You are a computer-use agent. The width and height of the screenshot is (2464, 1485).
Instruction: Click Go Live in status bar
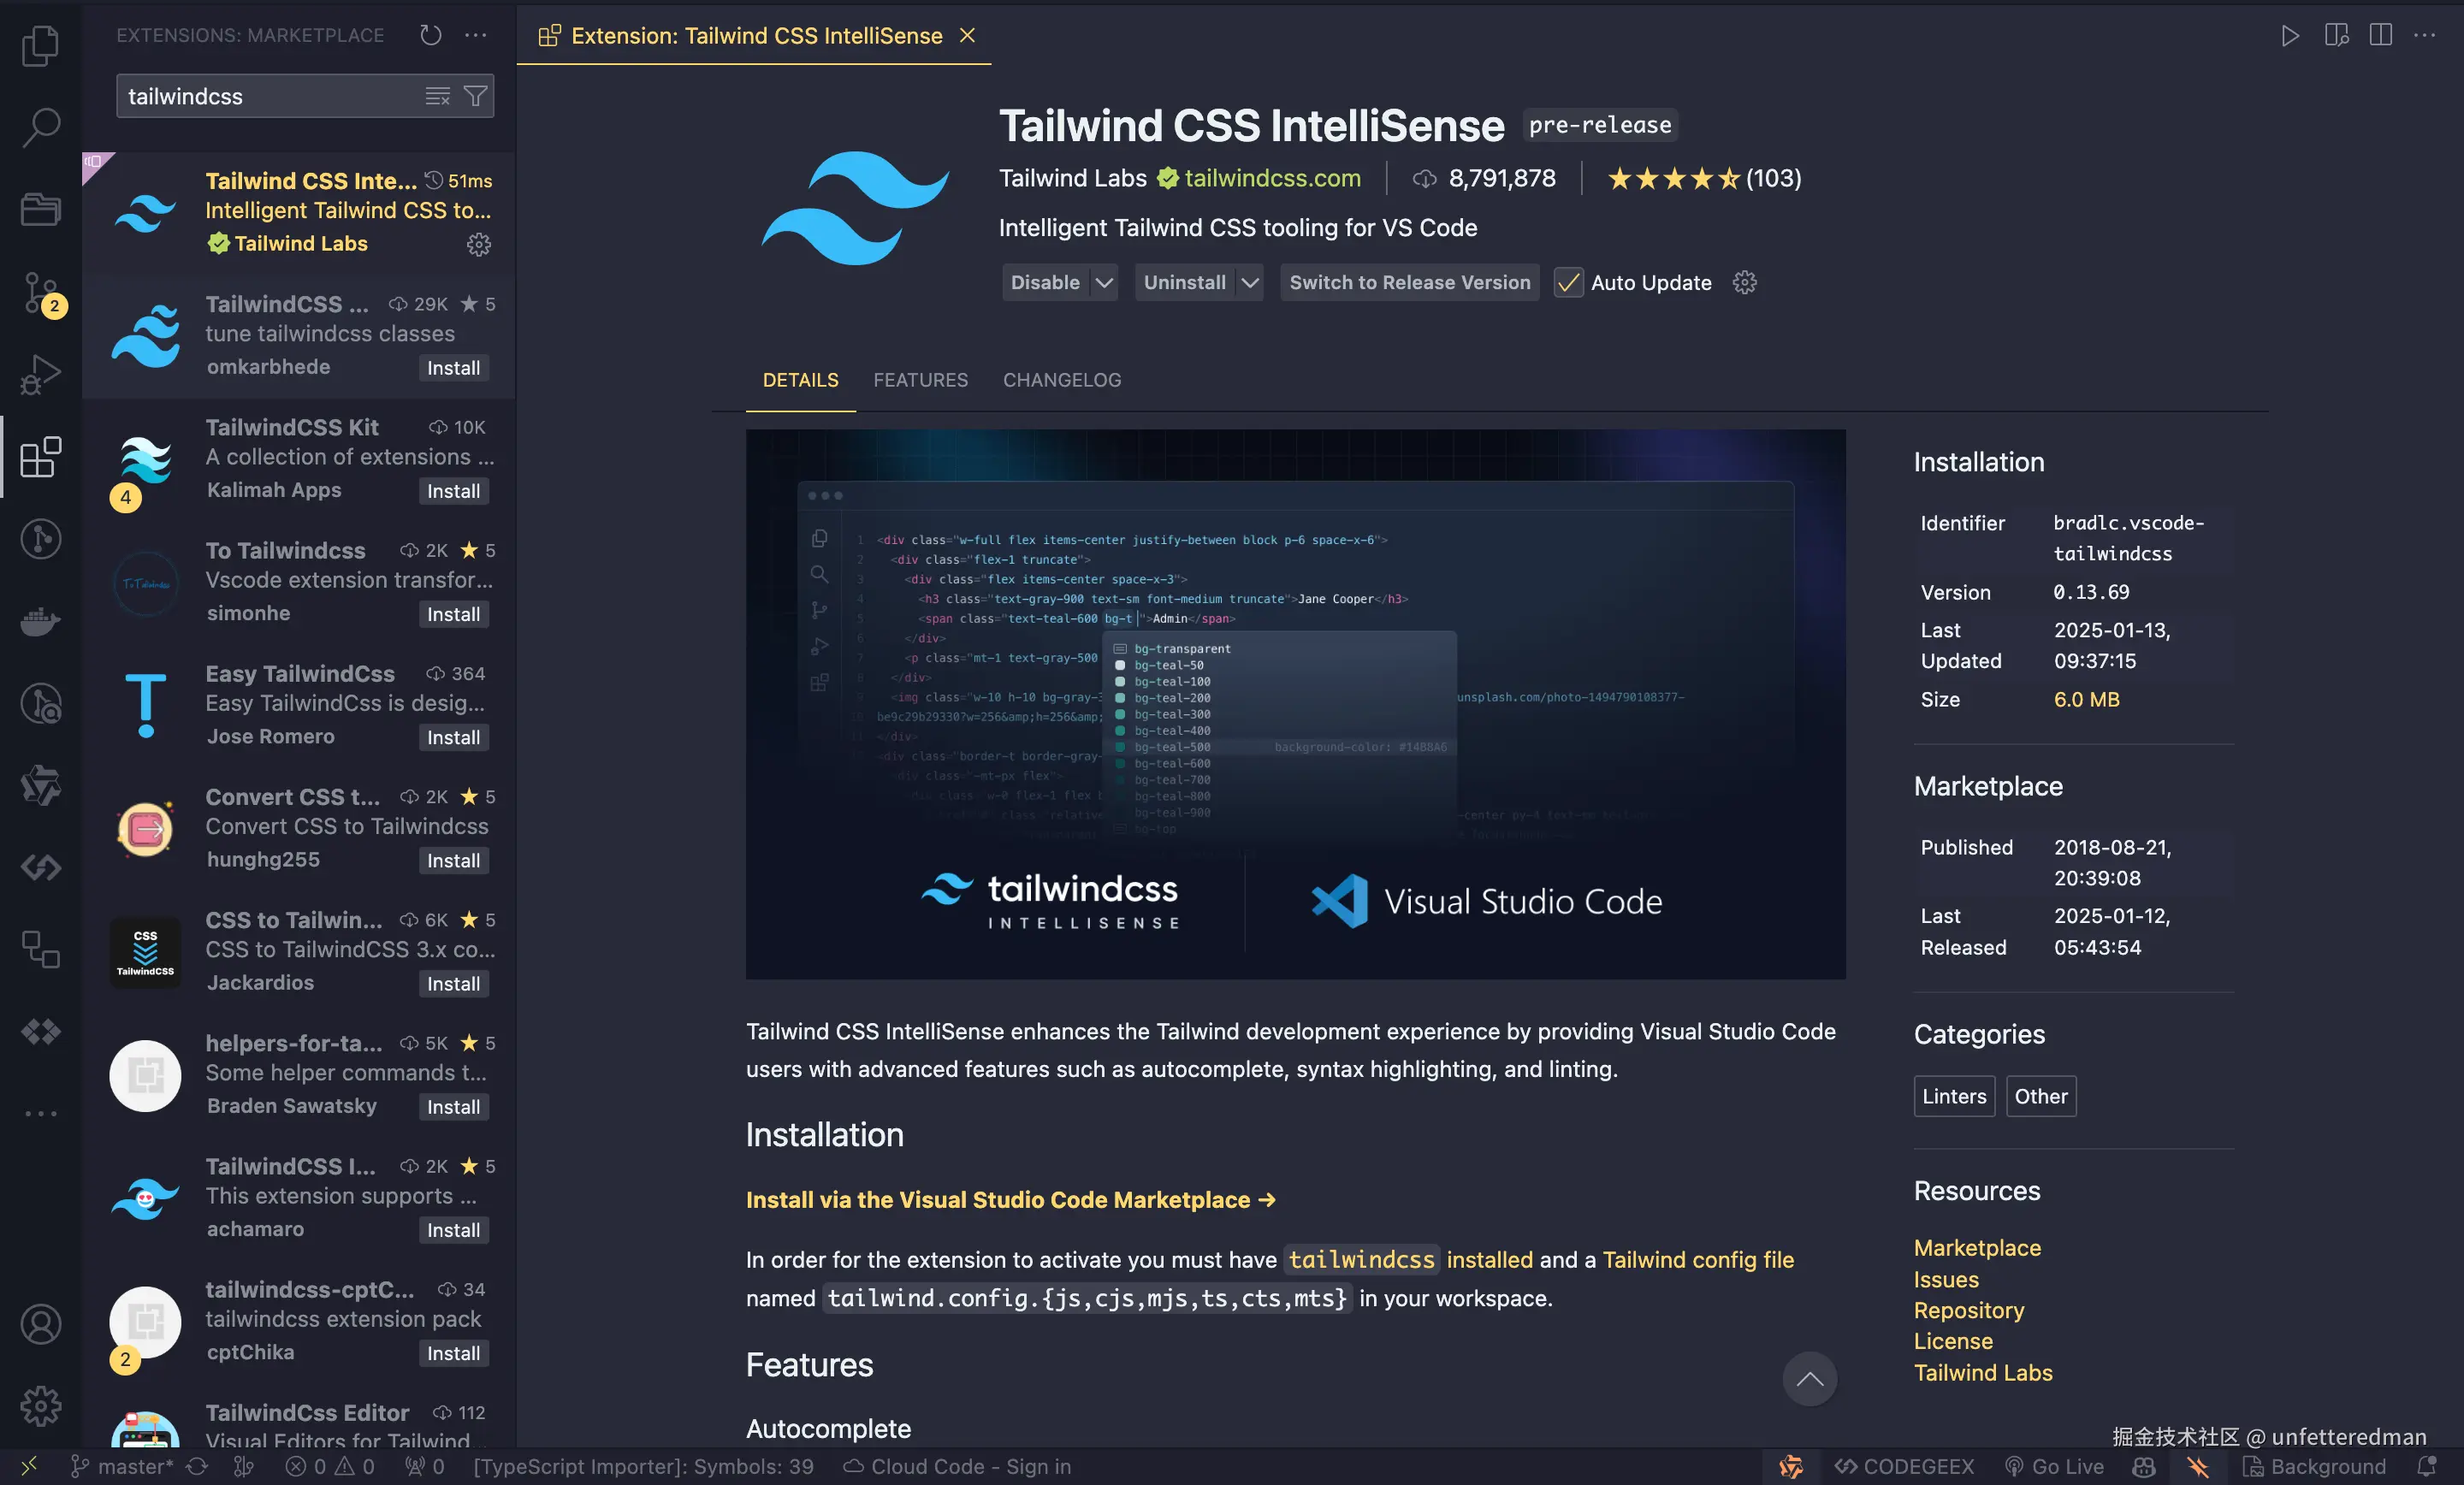pos(2055,1466)
